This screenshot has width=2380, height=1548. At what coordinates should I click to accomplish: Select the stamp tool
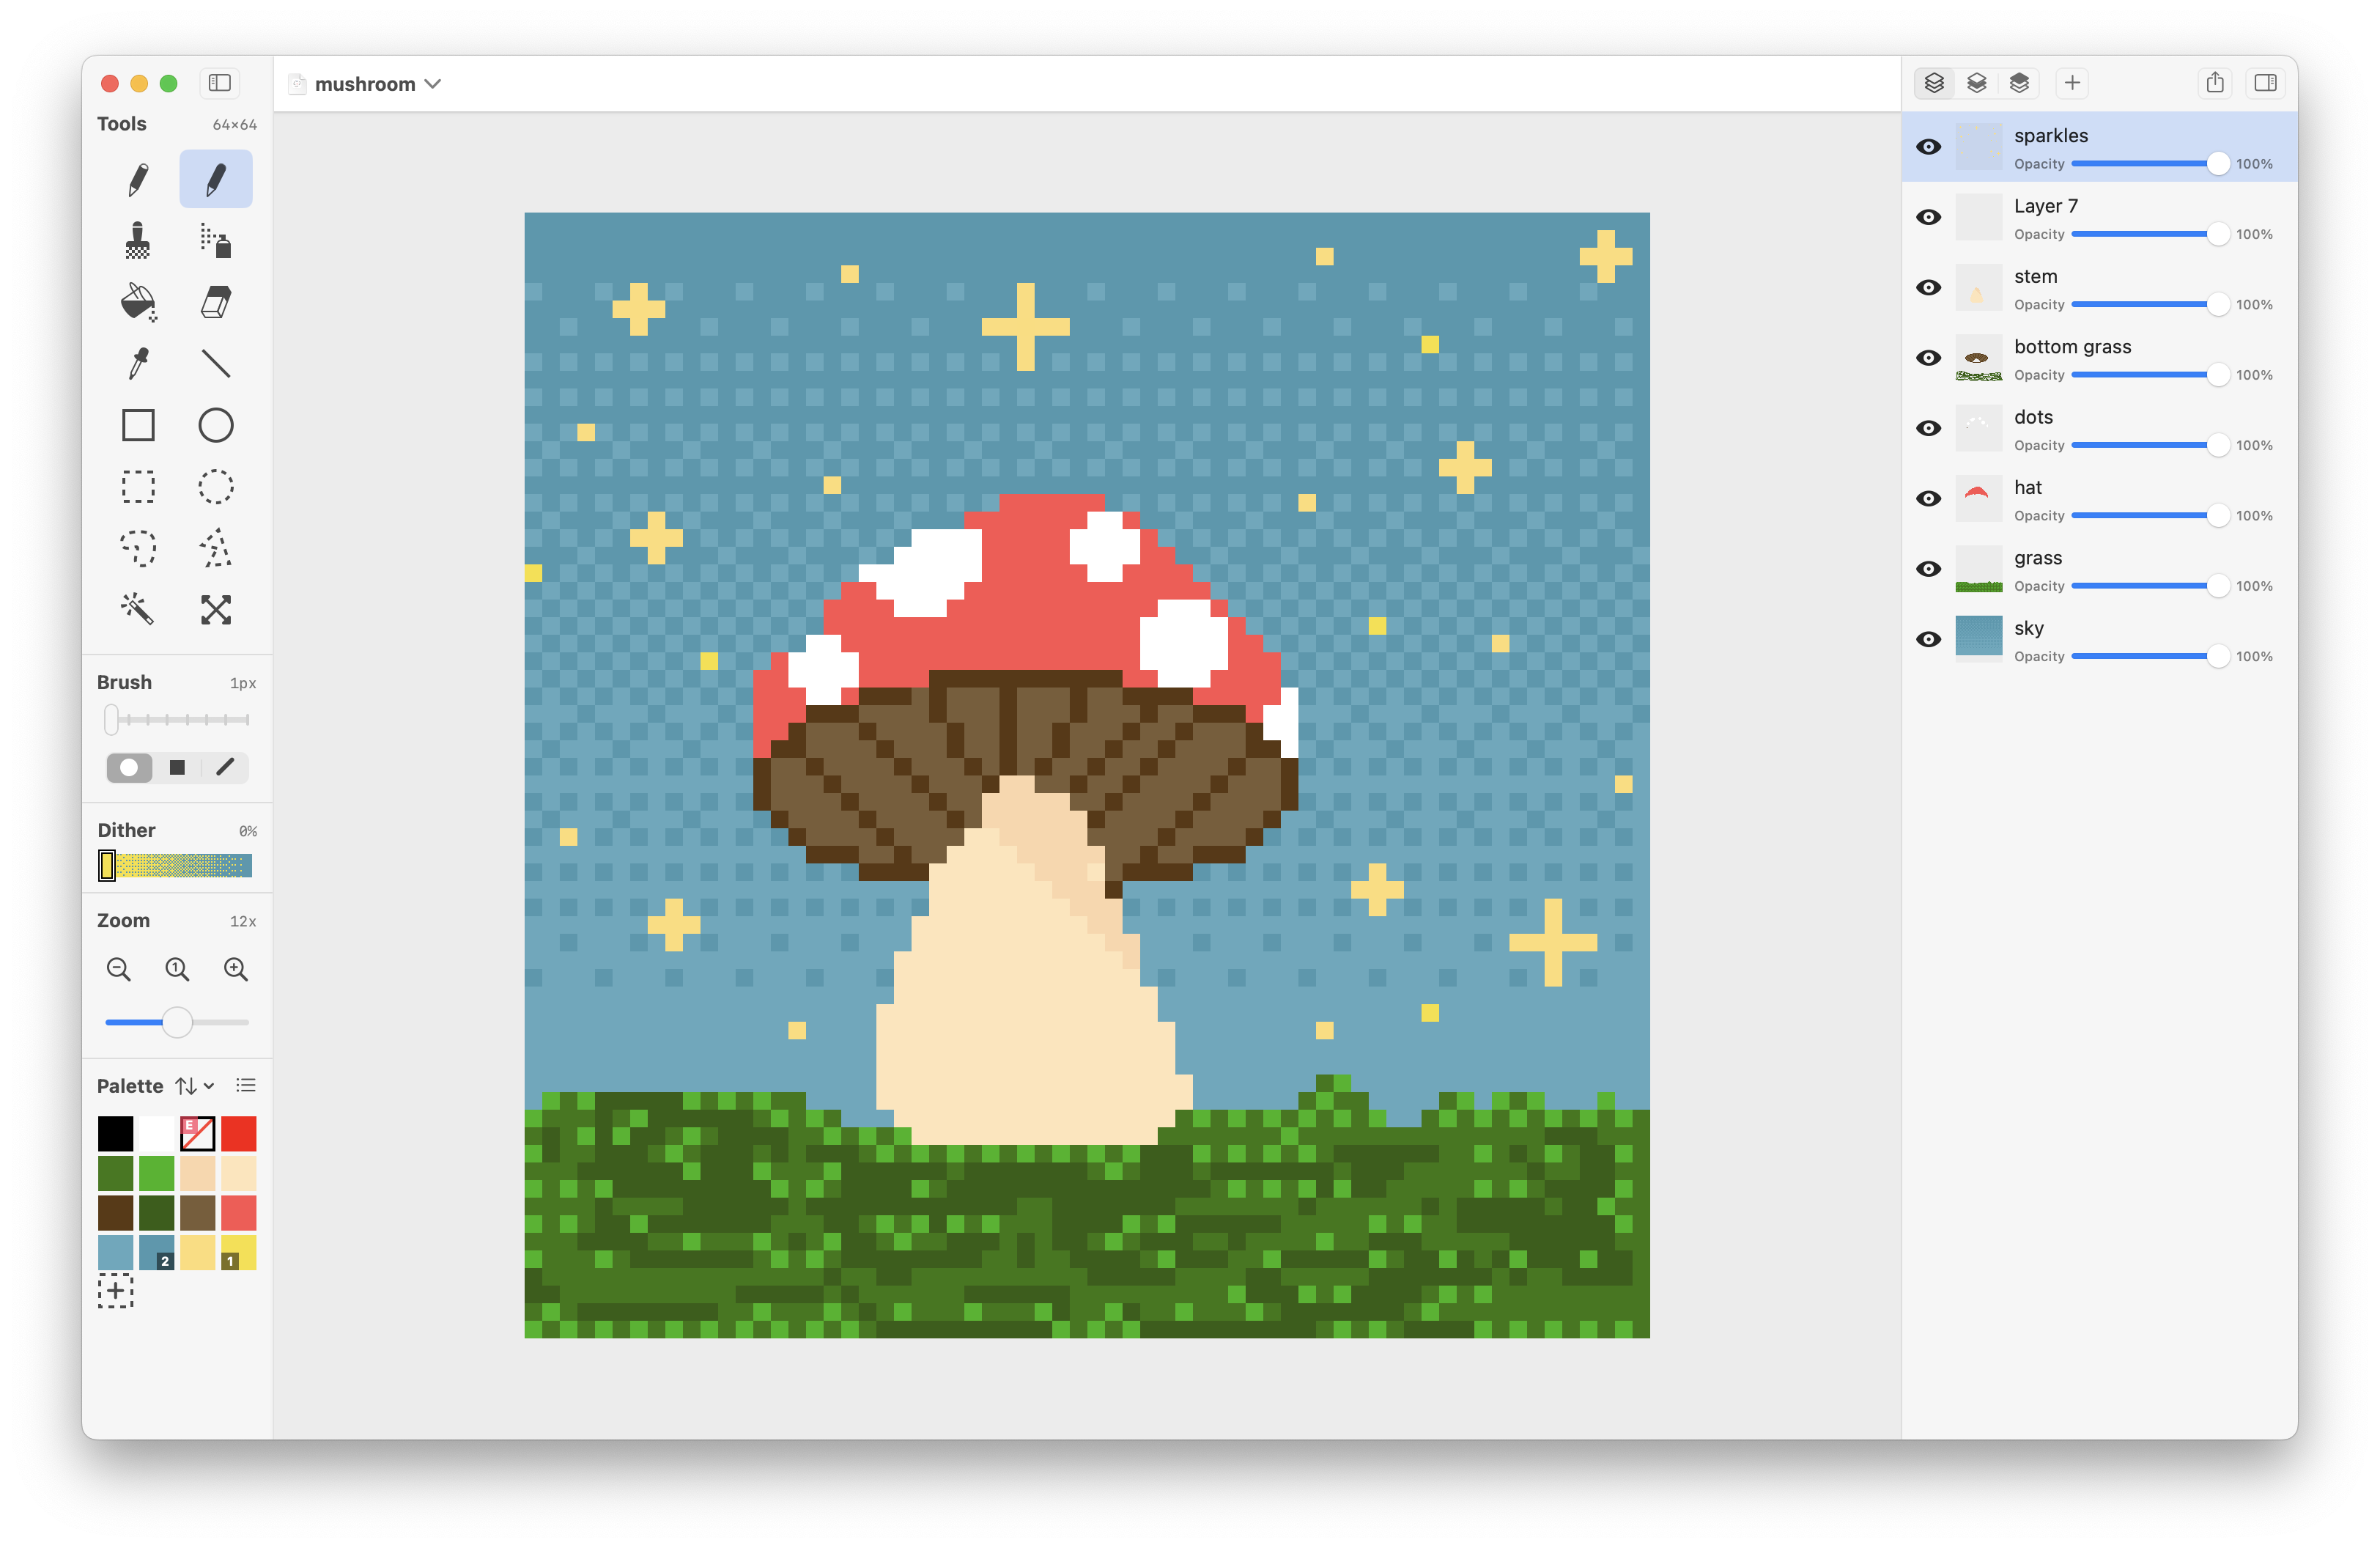click(138, 241)
